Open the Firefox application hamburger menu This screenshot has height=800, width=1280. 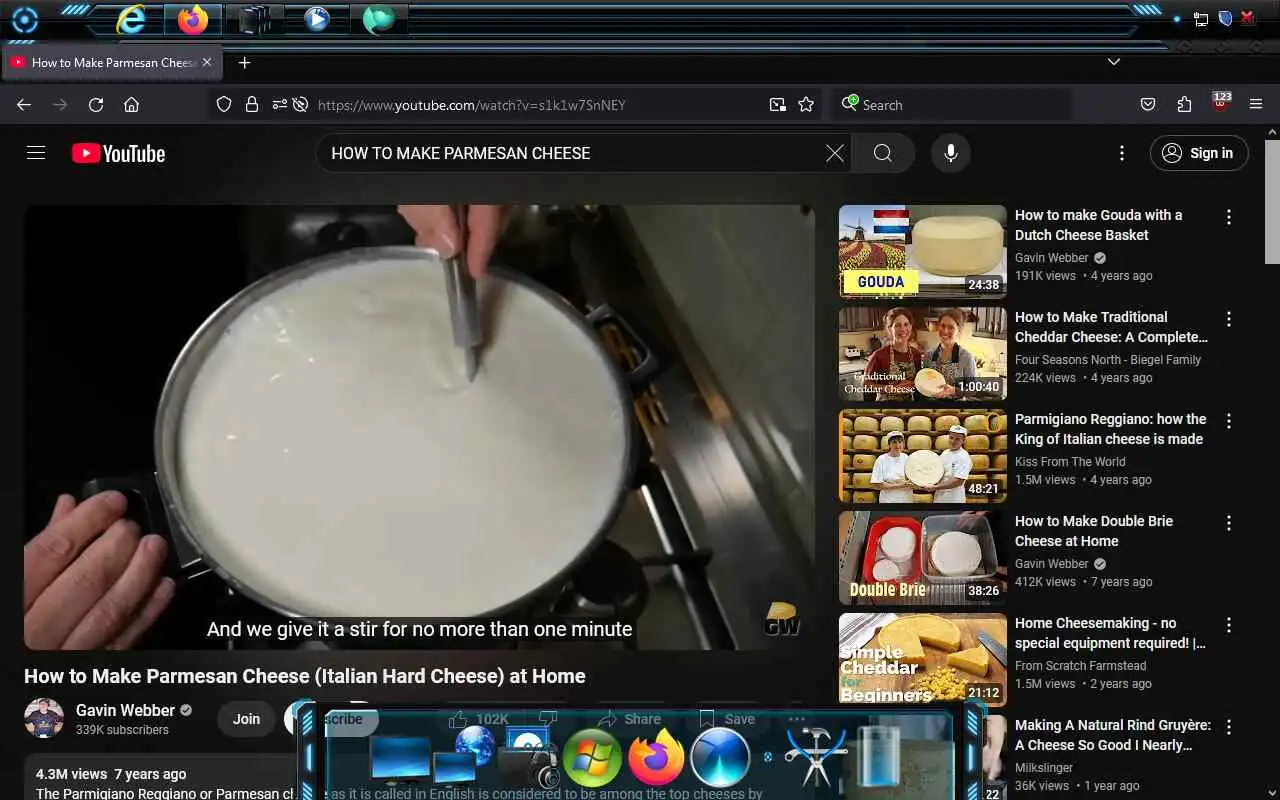[1256, 104]
